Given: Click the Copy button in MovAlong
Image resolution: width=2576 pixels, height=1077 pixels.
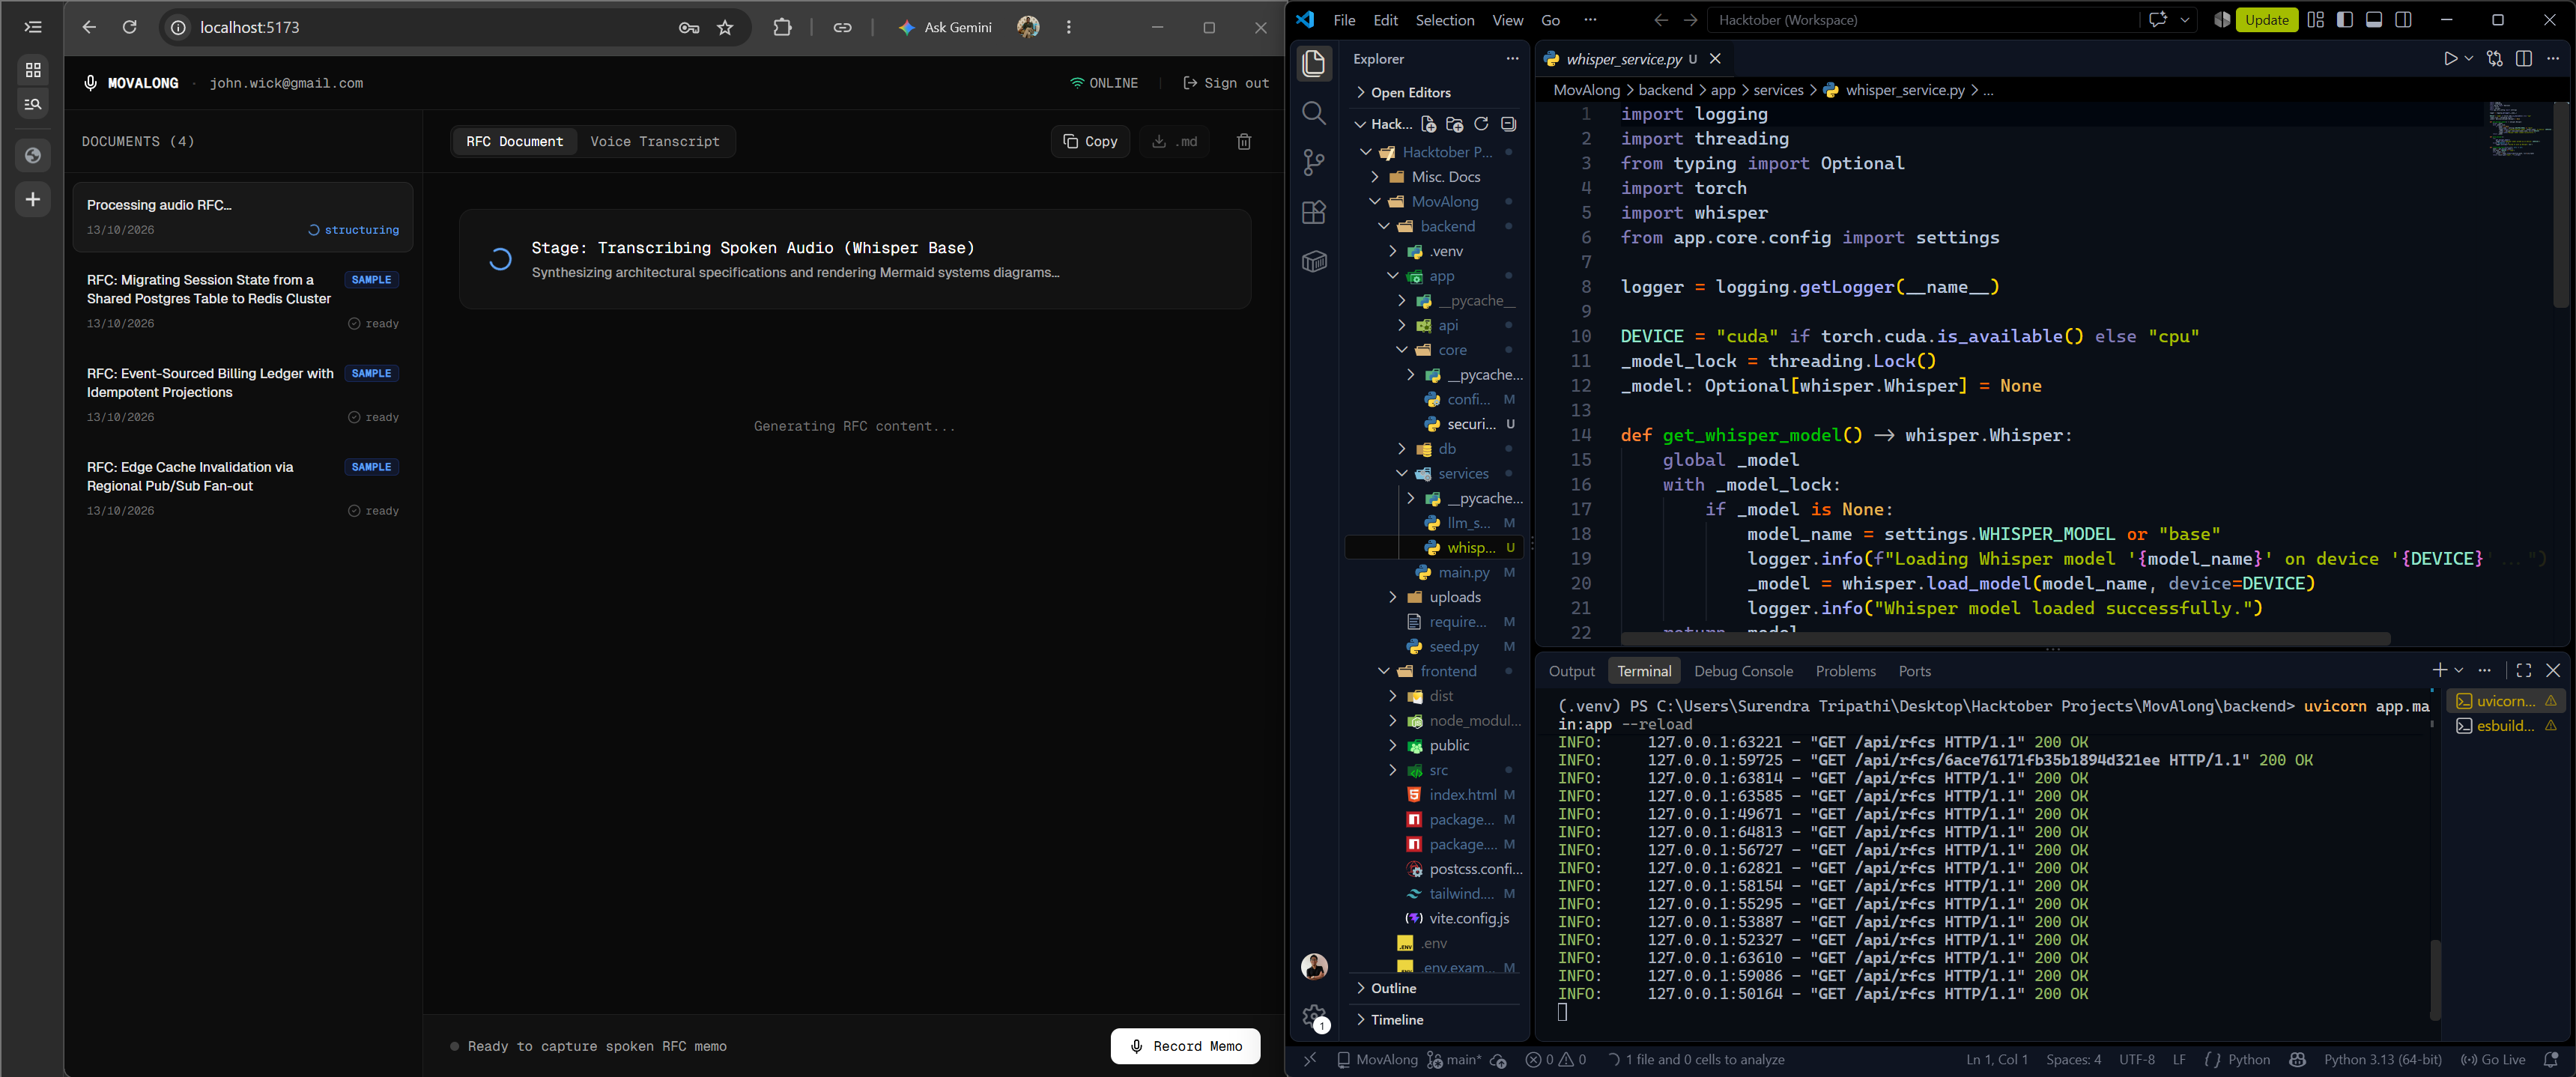Looking at the screenshot, I should [x=1090, y=142].
